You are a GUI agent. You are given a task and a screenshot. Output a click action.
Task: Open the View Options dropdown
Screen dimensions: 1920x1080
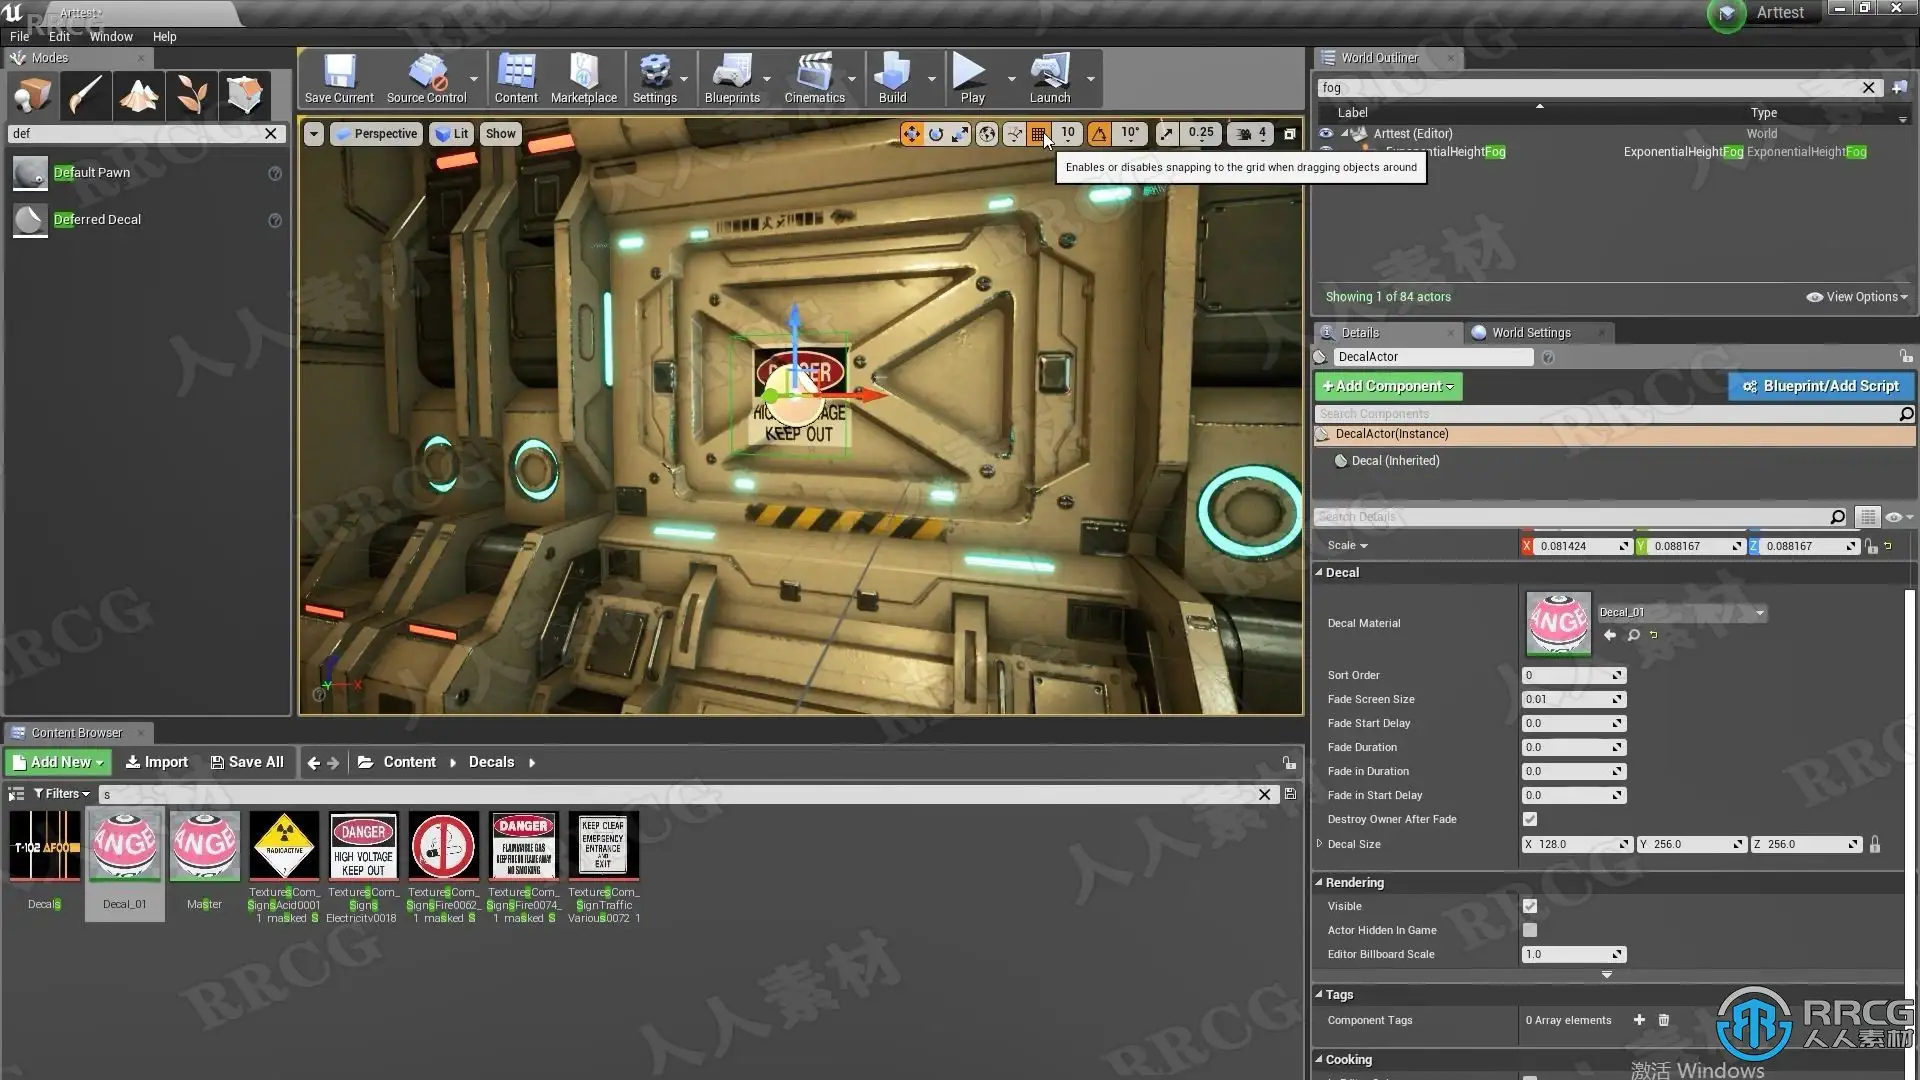click(1858, 297)
